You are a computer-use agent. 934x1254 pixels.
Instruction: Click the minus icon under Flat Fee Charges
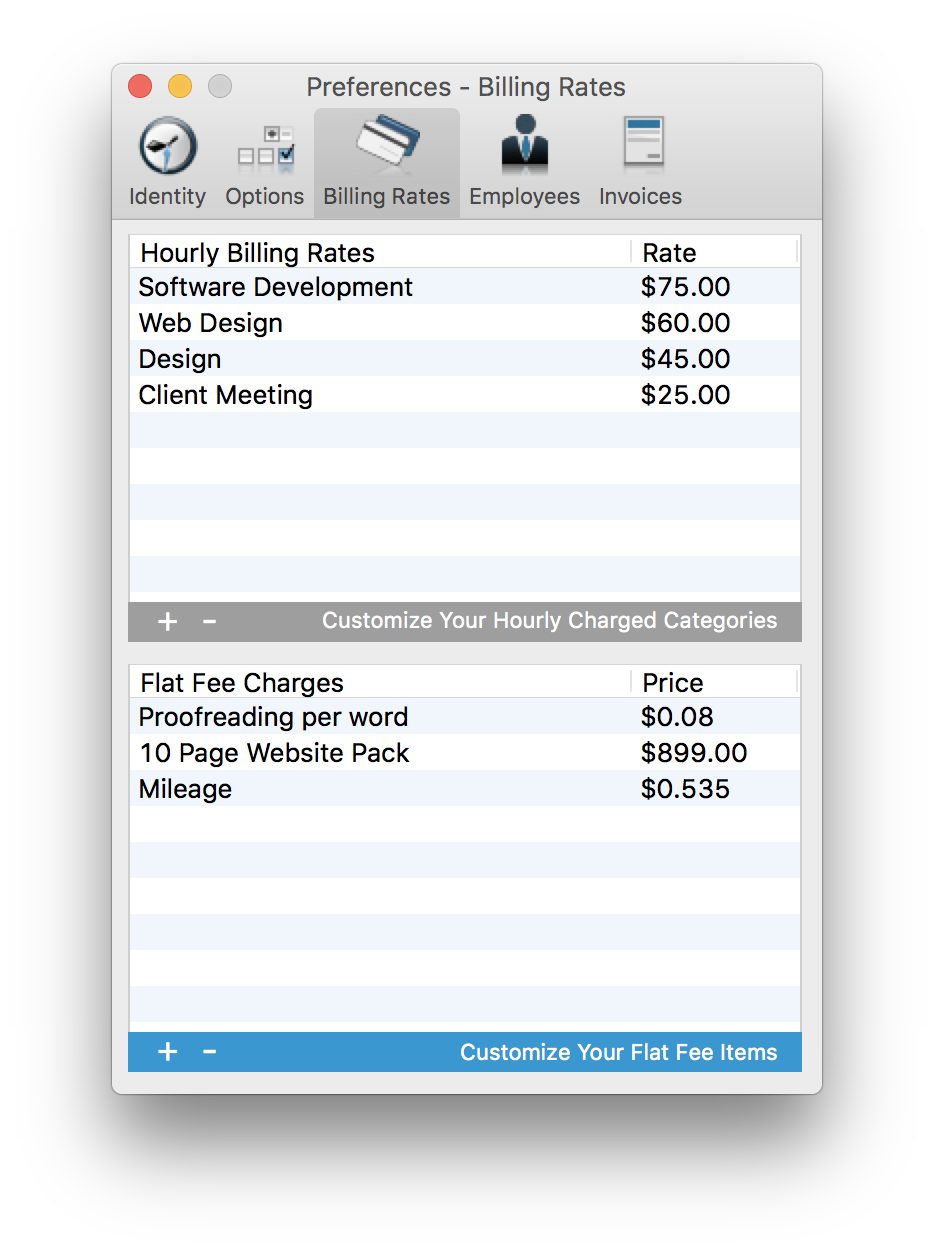pyautogui.click(x=209, y=1051)
